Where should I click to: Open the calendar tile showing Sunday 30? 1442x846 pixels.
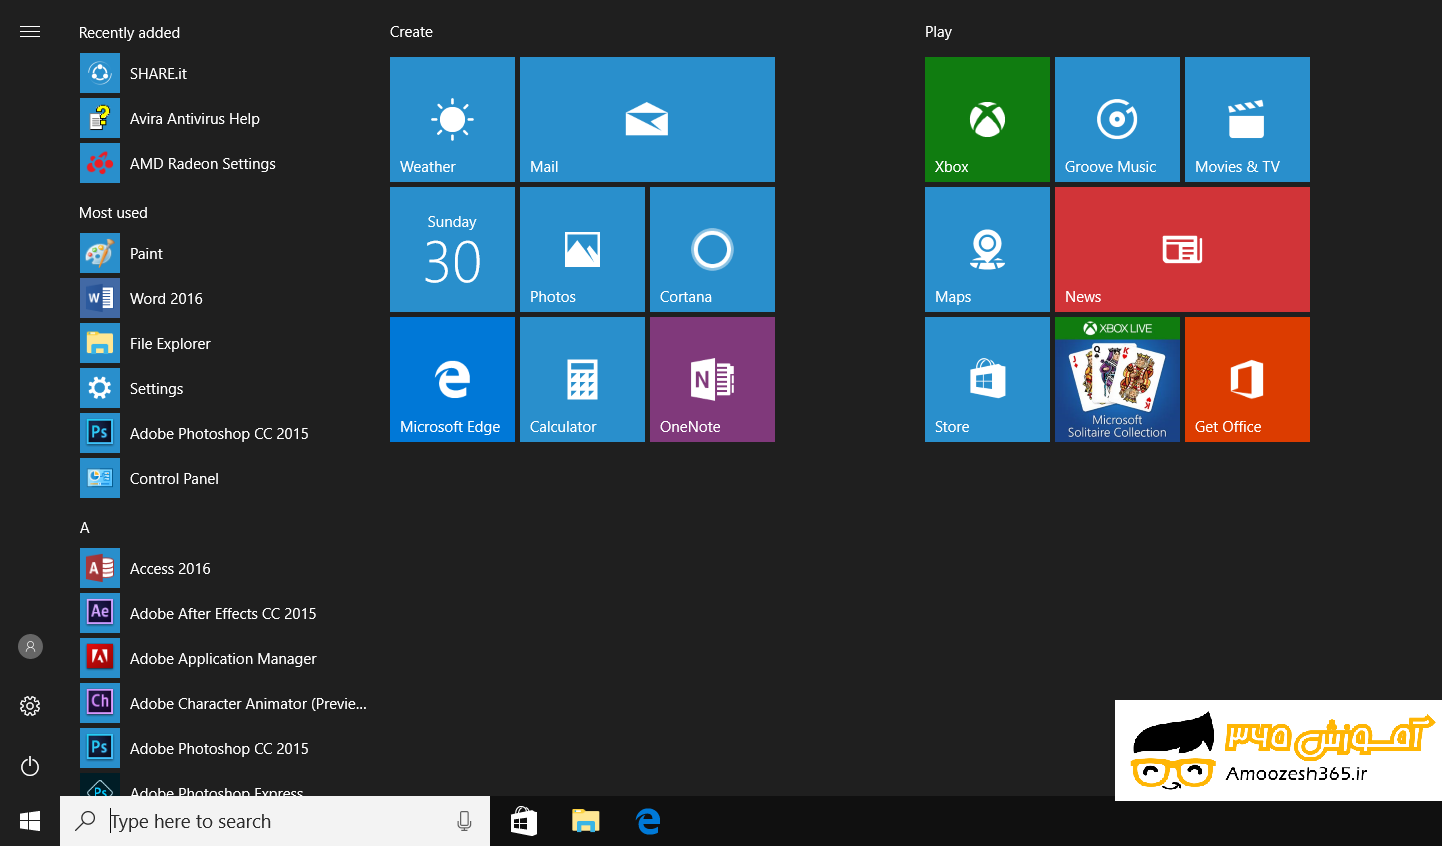pyautogui.click(x=452, y=249)
